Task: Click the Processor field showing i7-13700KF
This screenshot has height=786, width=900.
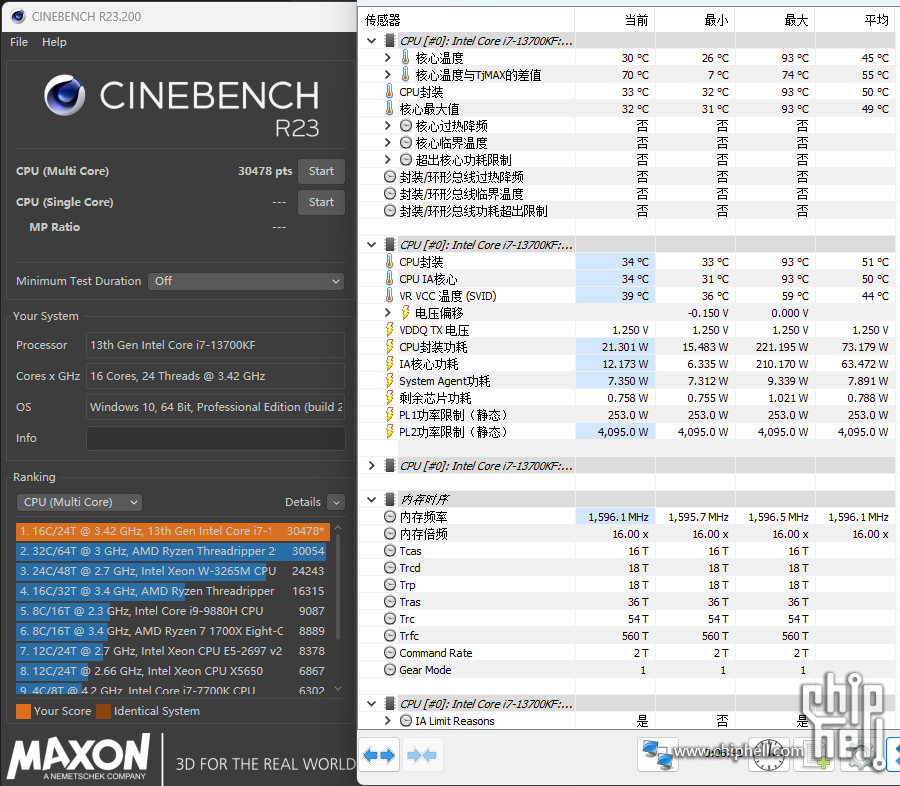Action: 216,345
